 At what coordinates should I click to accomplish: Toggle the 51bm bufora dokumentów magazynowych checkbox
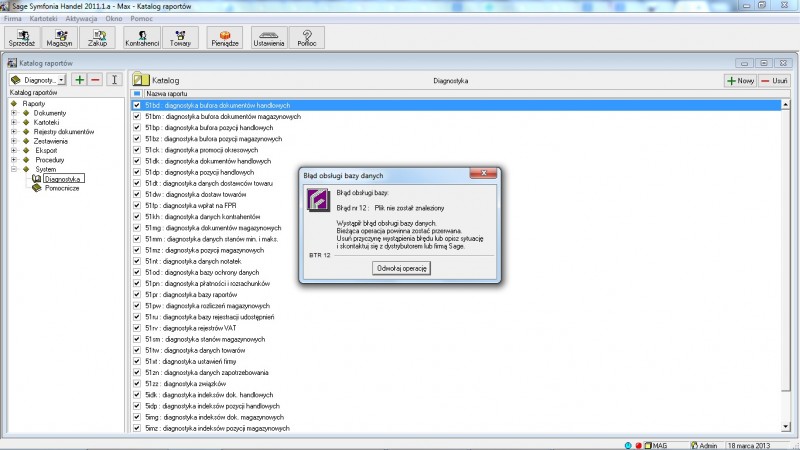coord(137,116)
